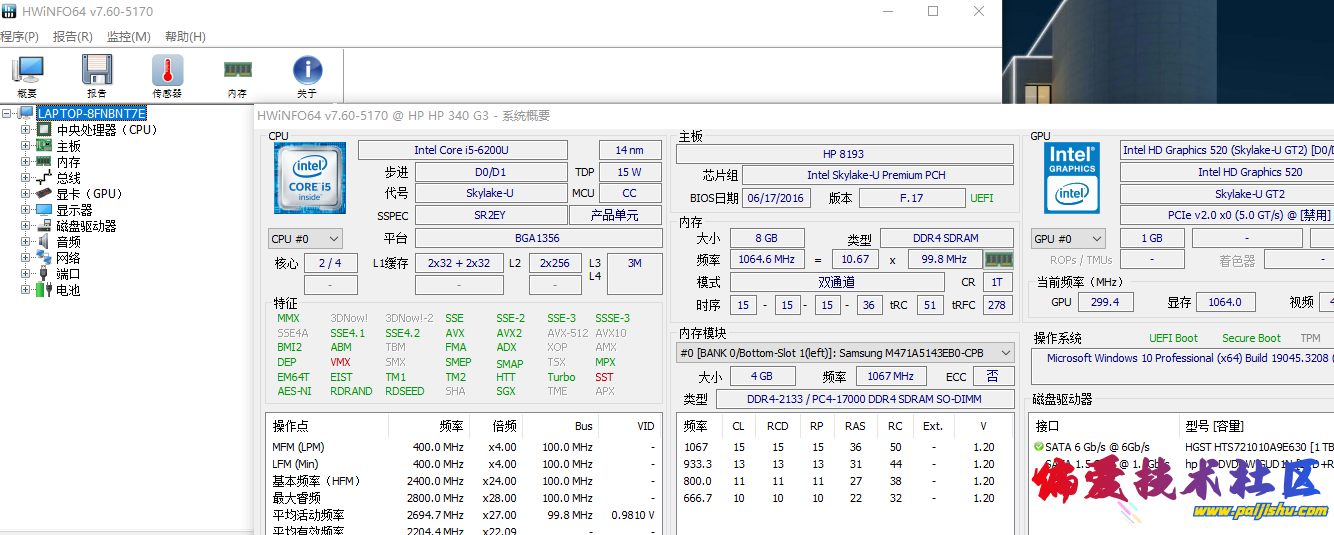Open the GPU #0 selector dropdown
The width and height of the screenshot is (1334, 535).
tap(1068, 239)
